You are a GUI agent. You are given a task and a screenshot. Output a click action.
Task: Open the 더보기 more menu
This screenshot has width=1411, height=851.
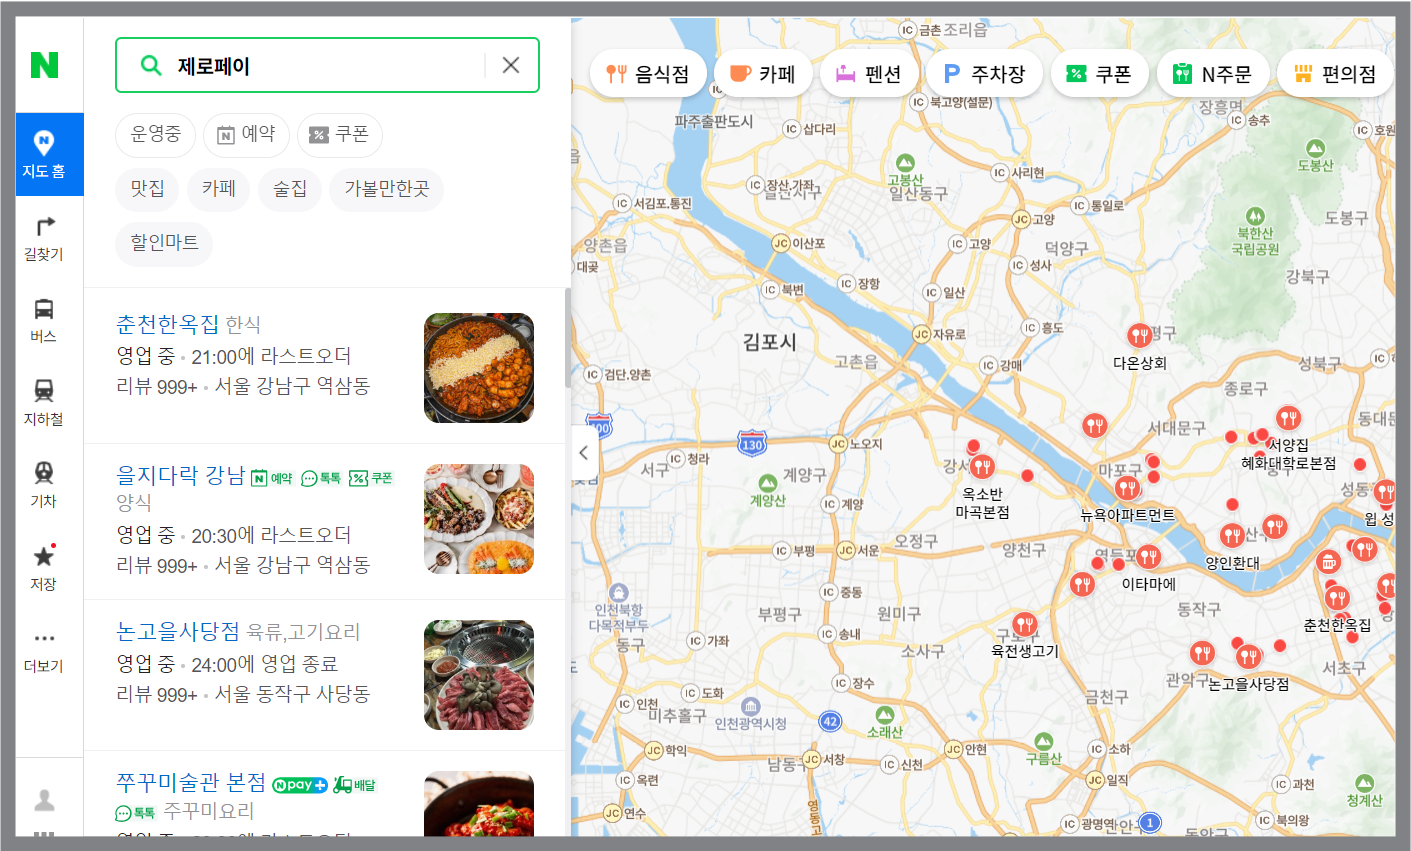44,650
